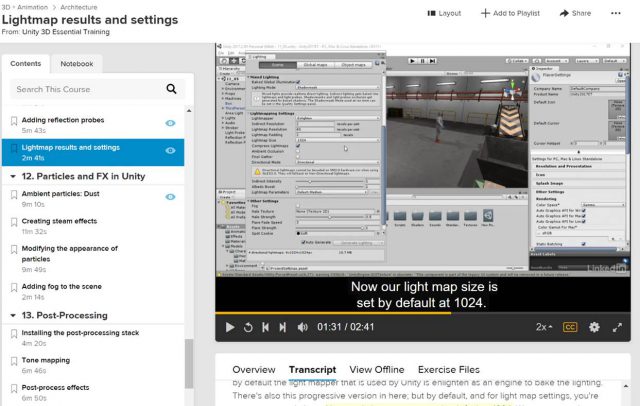Bookmark Installing the post-processing stack
This screenshot has width=640, height=406.
(14, 334)
